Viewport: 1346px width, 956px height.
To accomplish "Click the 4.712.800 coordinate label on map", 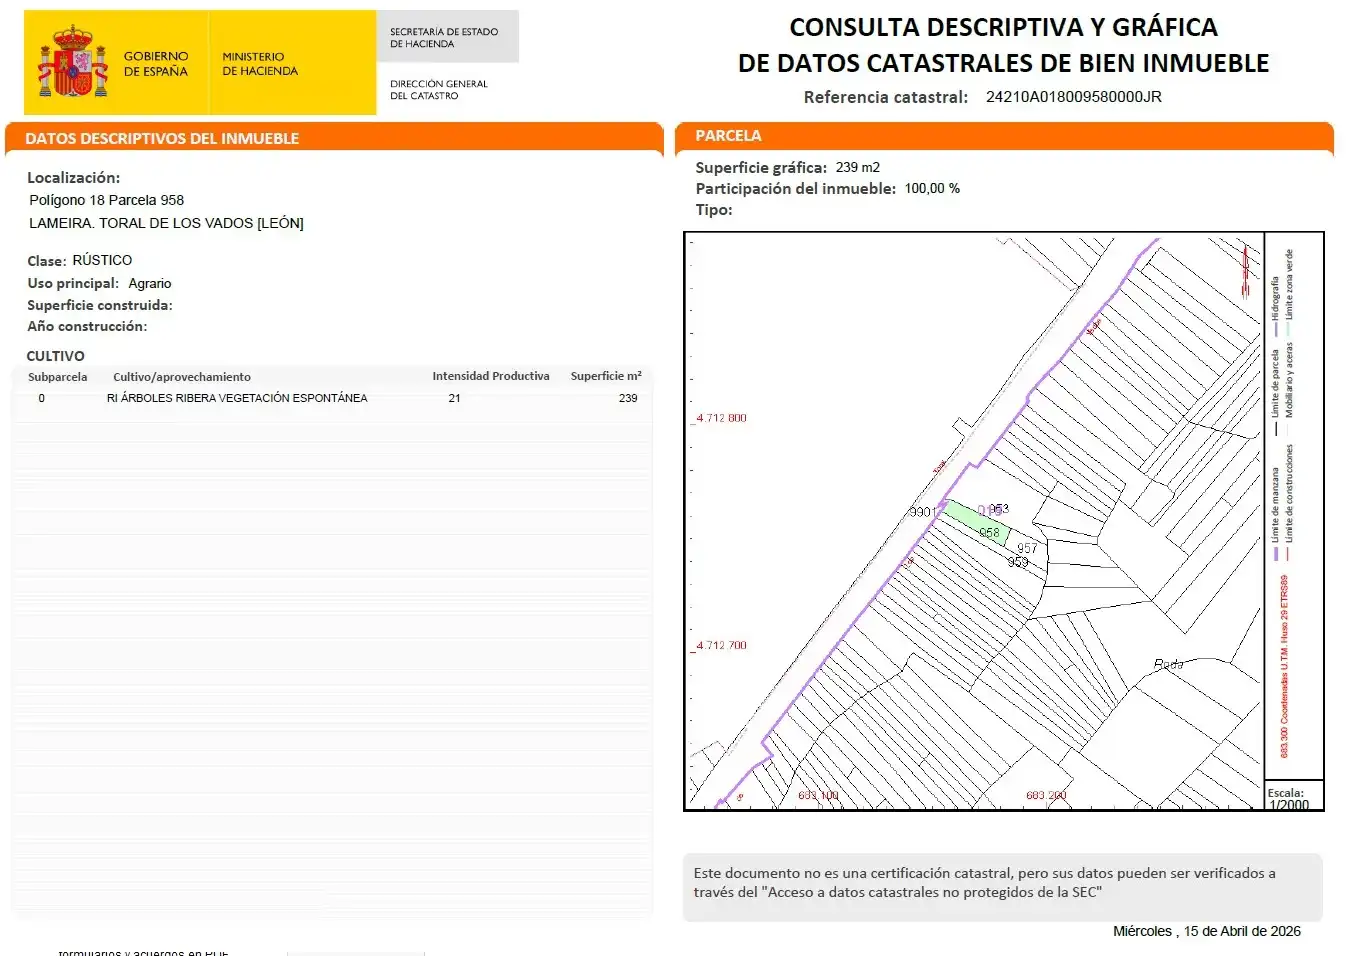I will coord(721,418).
